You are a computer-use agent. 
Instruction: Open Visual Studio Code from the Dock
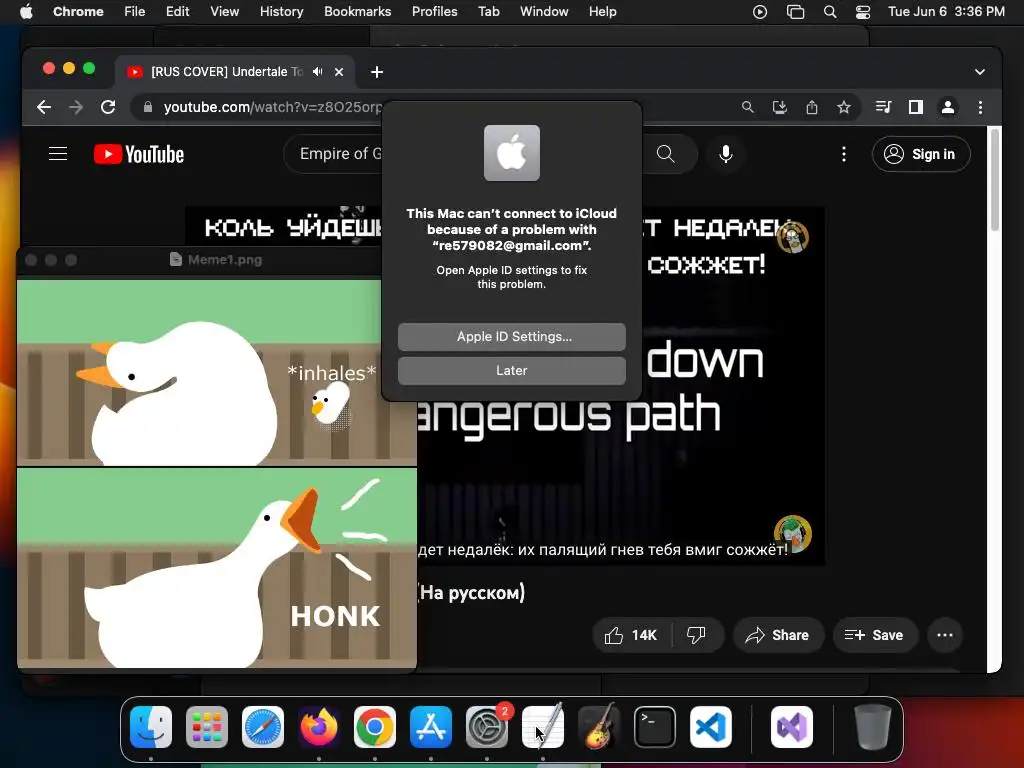711,727
